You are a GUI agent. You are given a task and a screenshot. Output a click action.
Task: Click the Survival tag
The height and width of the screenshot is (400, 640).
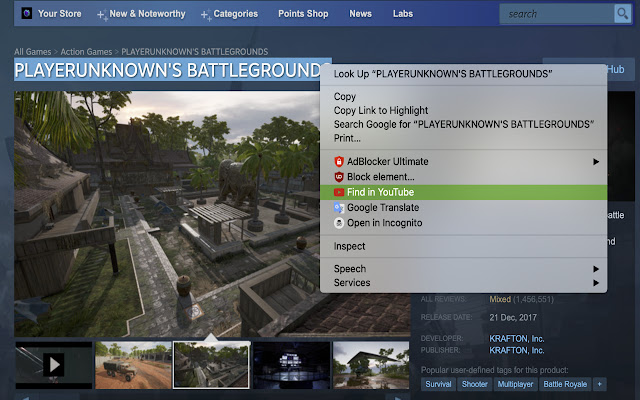point(438,384)
